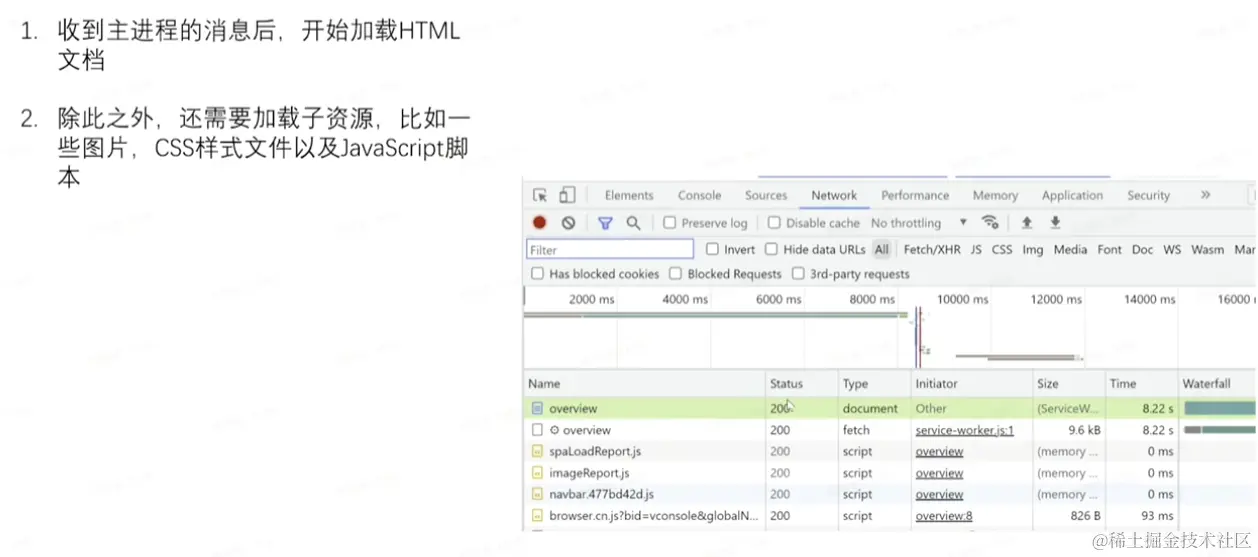Filter requests by Fetch/XHR
Screen dimensions: 1258x557
(x=932, y=249)
